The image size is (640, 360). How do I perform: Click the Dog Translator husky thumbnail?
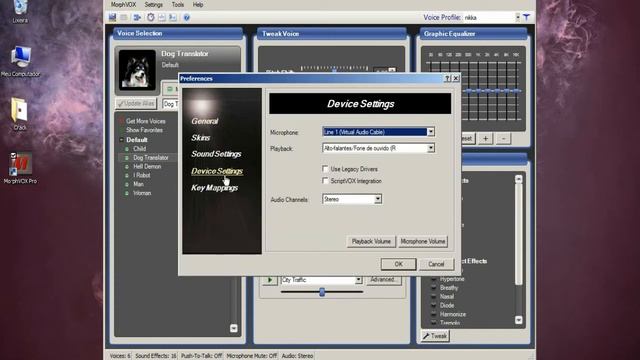coord(137,69)
